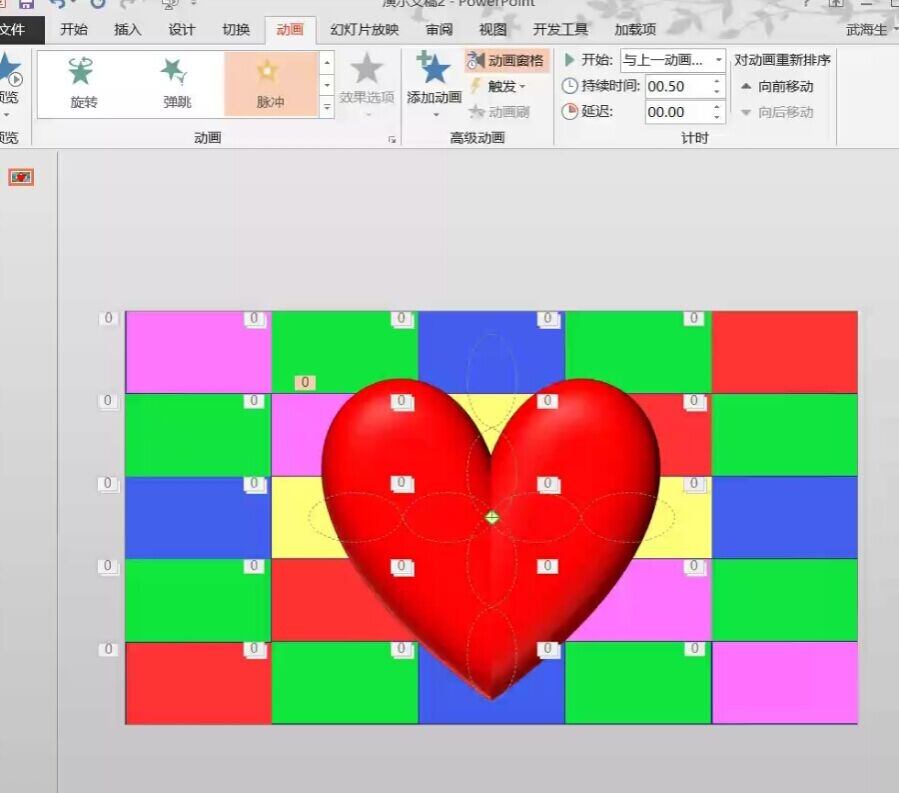The image size is (899, 793).
Task: Switch to the 切换 transitions tab
Action: [x=236, y=30]
